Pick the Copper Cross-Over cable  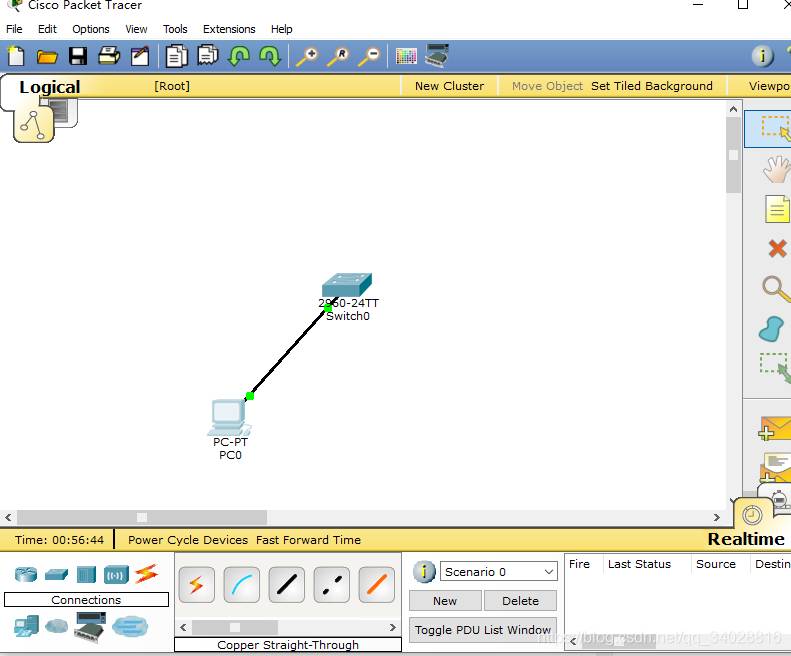pyautogui.click(x=331, y=584)
